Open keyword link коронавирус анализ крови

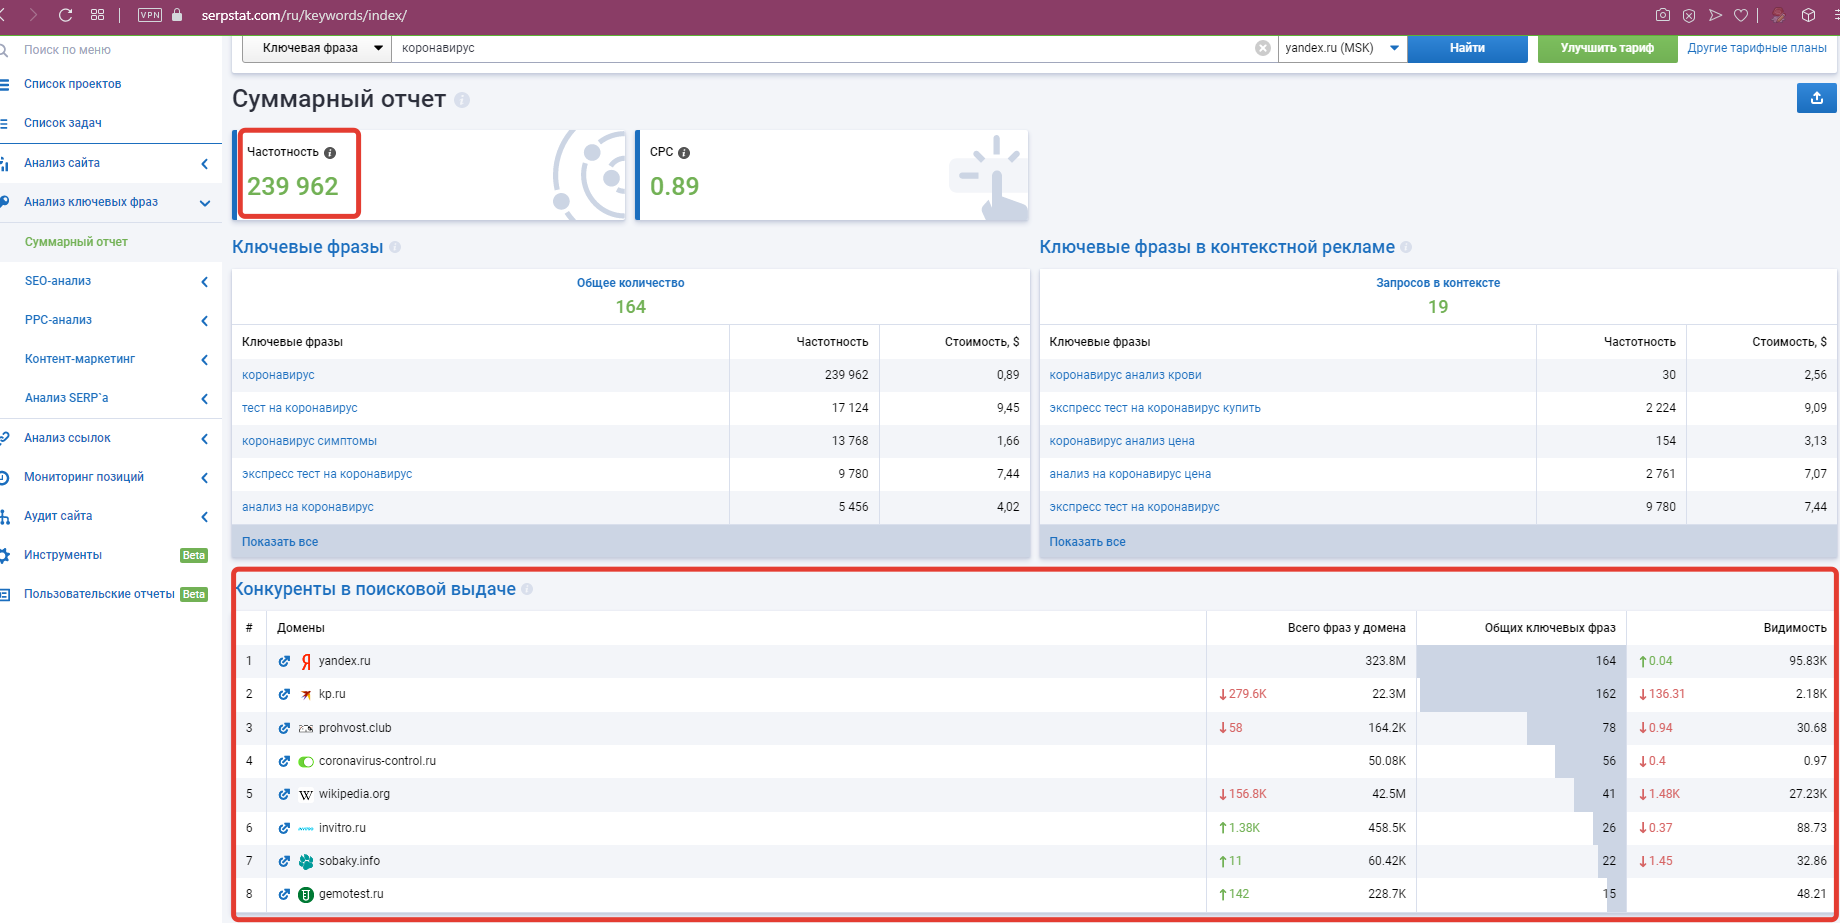1125,375
